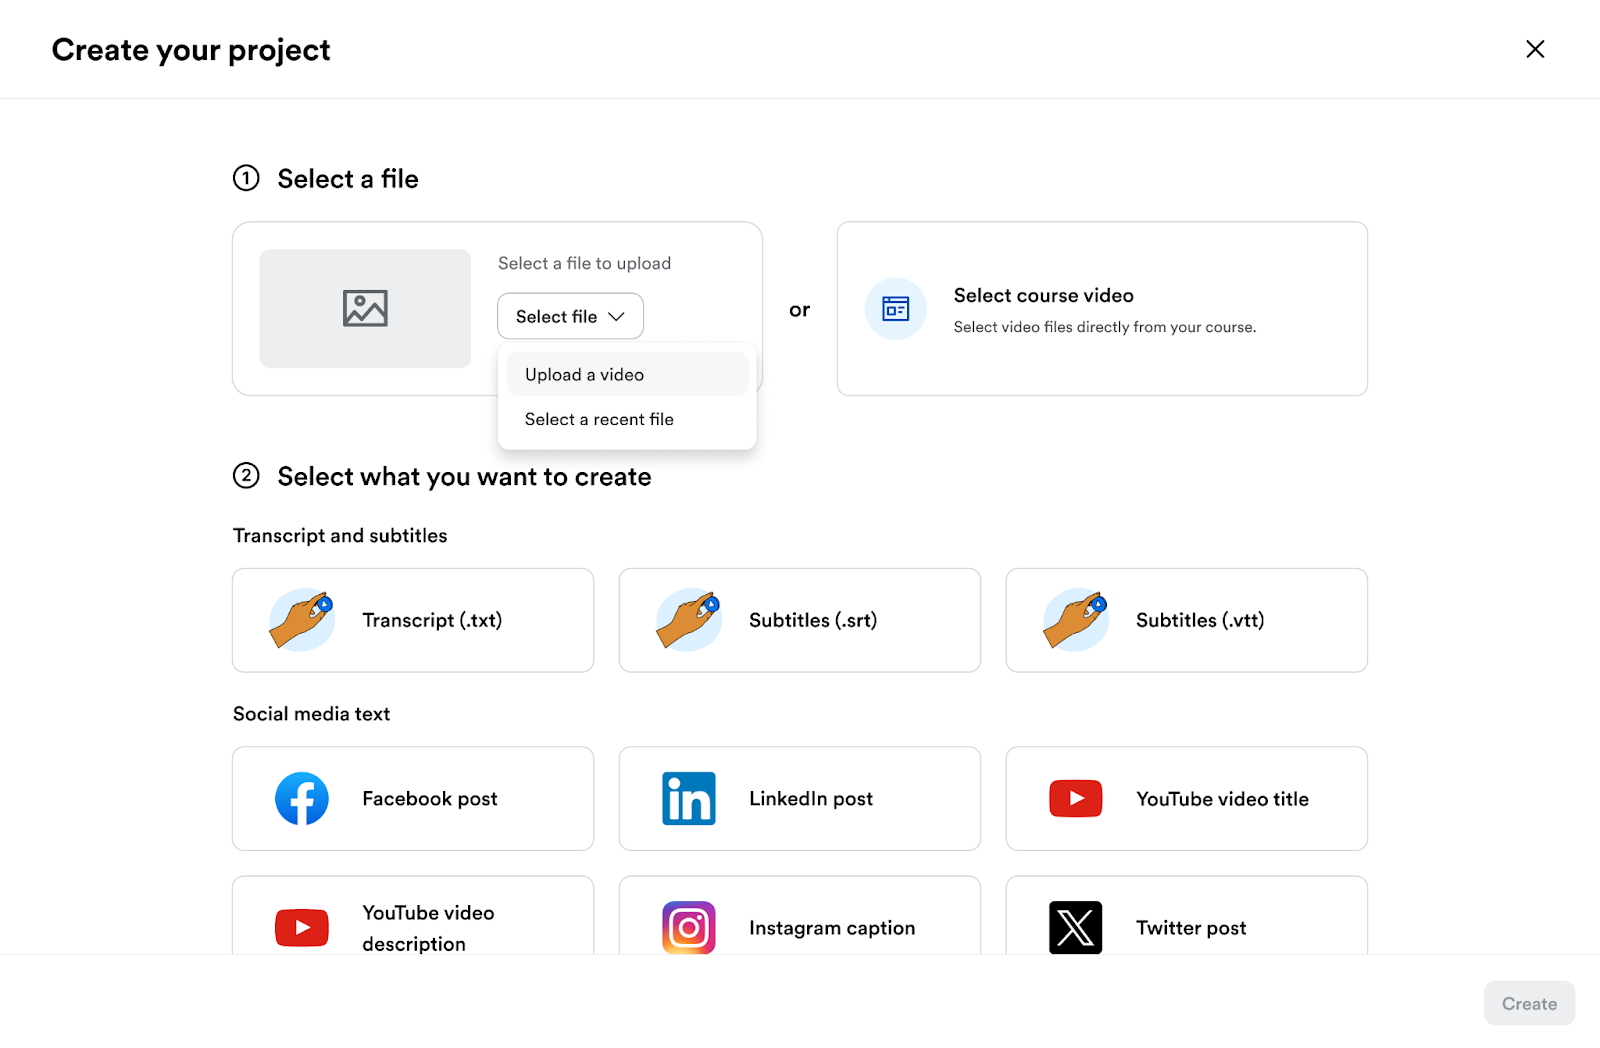Open the Select course video card
Image resolution: width=1600 pixels, height=1048 pixels.
(1102, 309)
